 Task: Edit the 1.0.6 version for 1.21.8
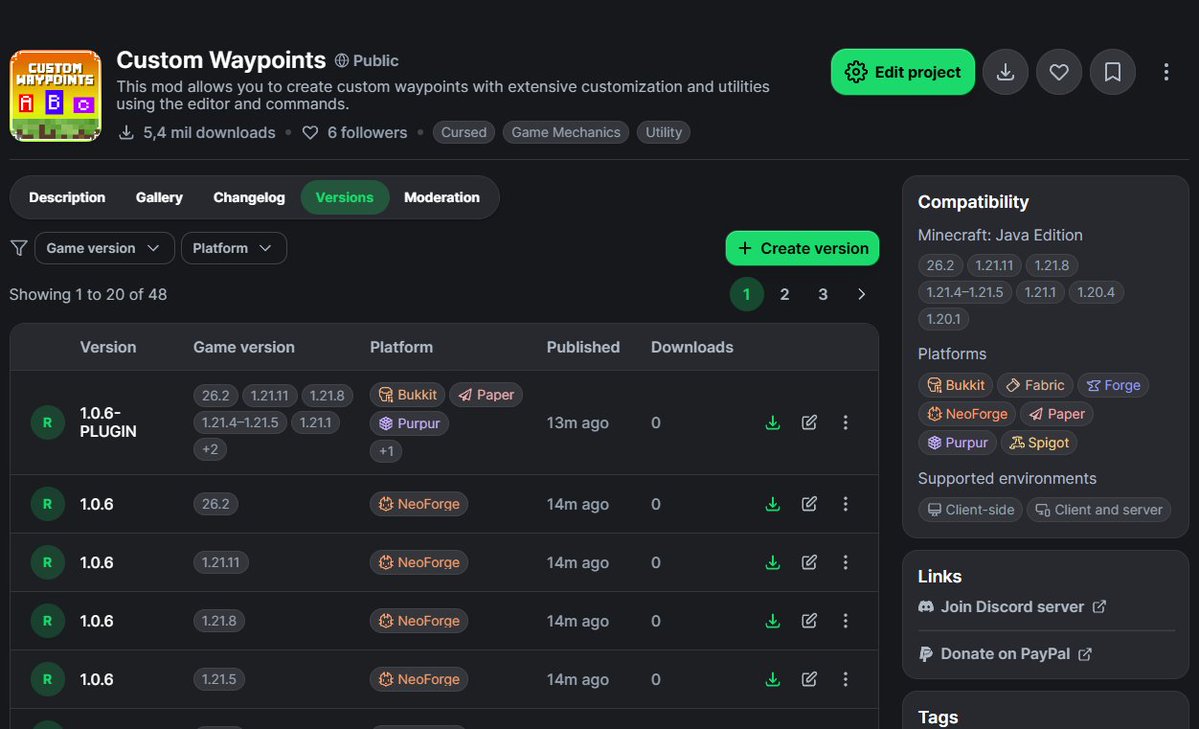tap(809, 620)
